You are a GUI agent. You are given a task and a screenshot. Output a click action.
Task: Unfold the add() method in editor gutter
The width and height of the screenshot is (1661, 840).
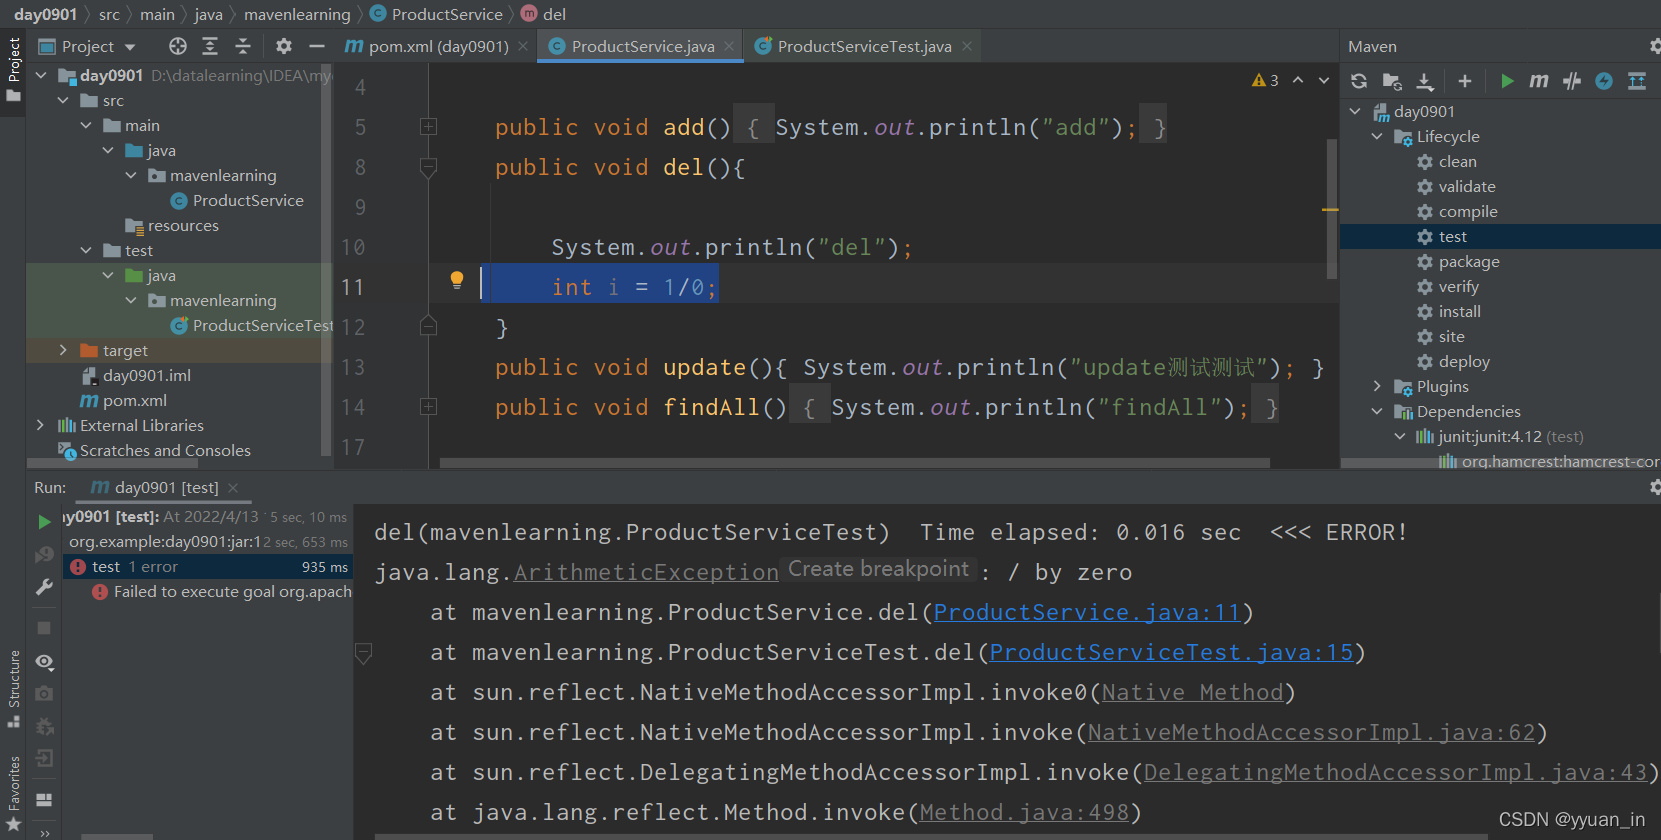428,127
